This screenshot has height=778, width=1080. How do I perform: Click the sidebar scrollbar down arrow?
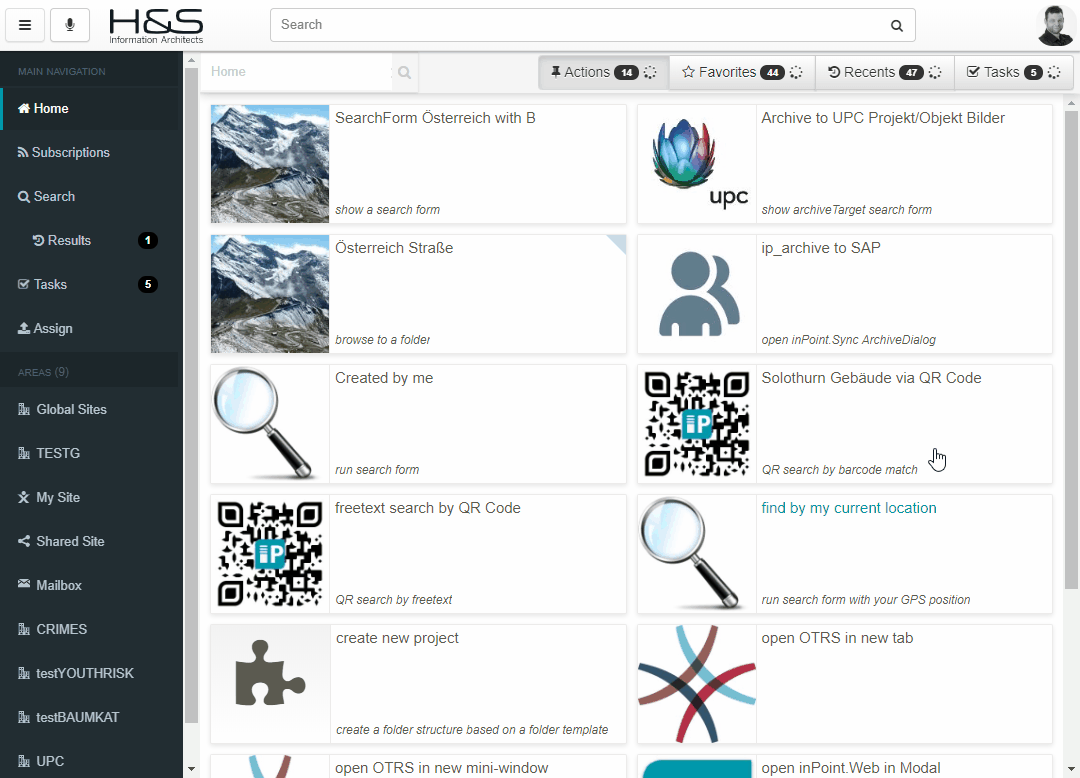tap(192, 768)
